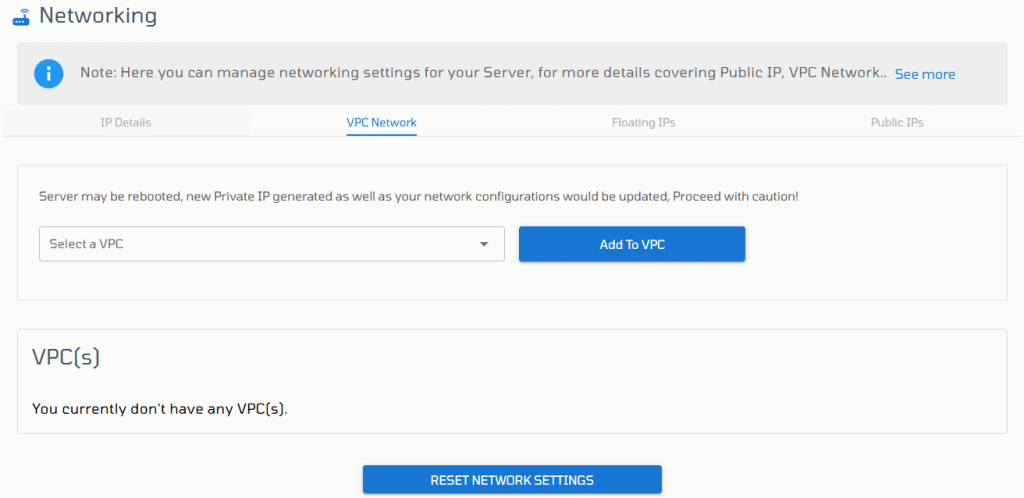The width and height of the screenshot is (1024, 498).
Task: Open the See more link
Action: point(925,74)
